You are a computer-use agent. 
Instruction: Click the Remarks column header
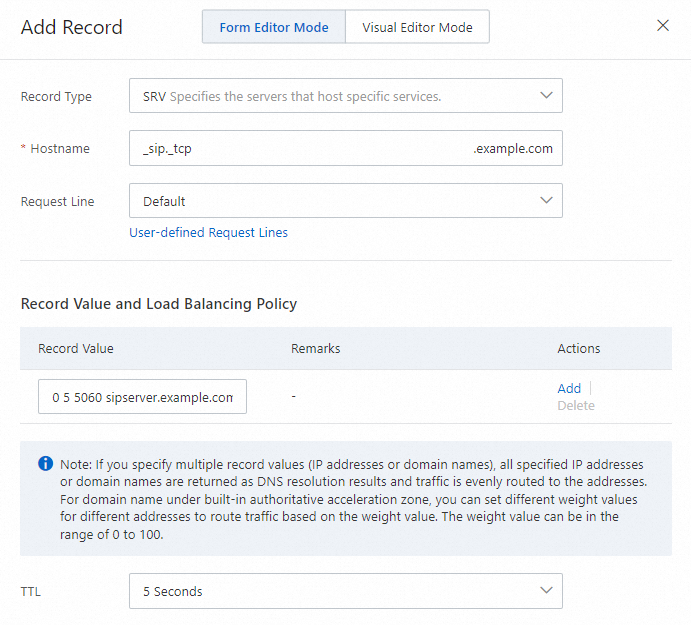pyautogui.click(x=315, y=349)
